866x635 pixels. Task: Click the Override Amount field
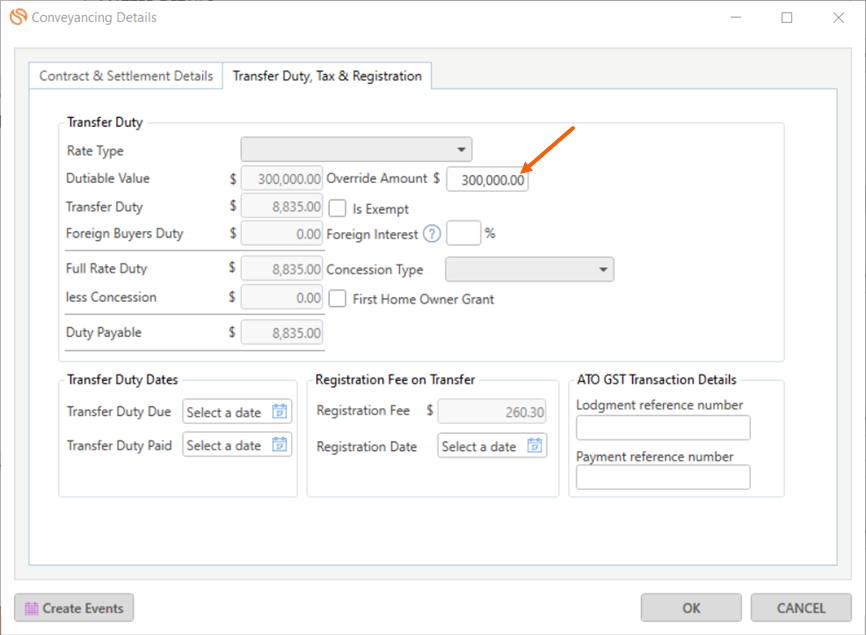click(x=487, y=179)
